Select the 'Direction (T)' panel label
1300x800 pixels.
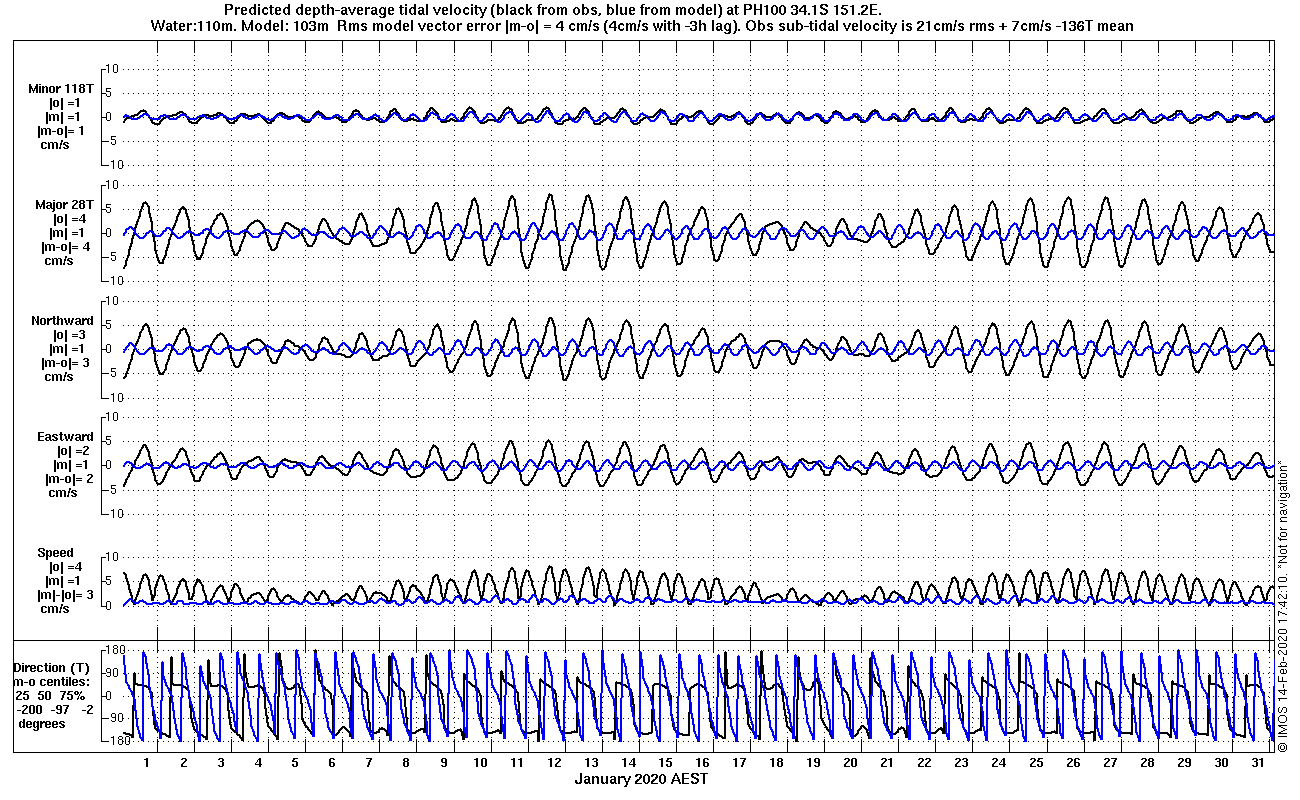click(51, 667)
